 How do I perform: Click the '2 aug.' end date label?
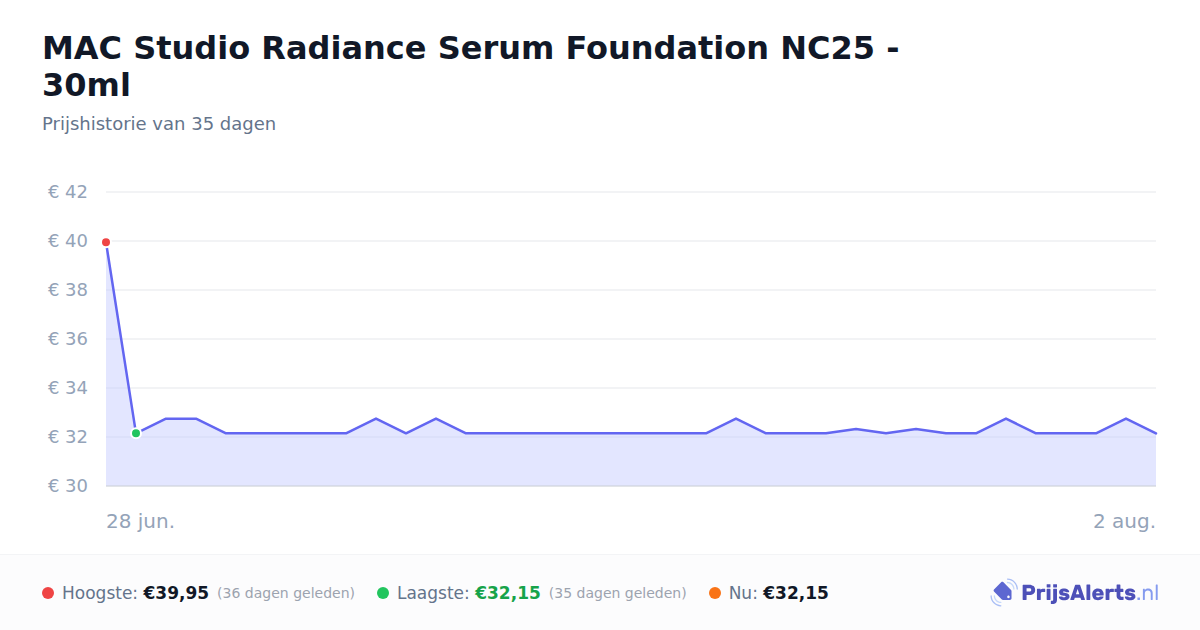click(1125, 521)
